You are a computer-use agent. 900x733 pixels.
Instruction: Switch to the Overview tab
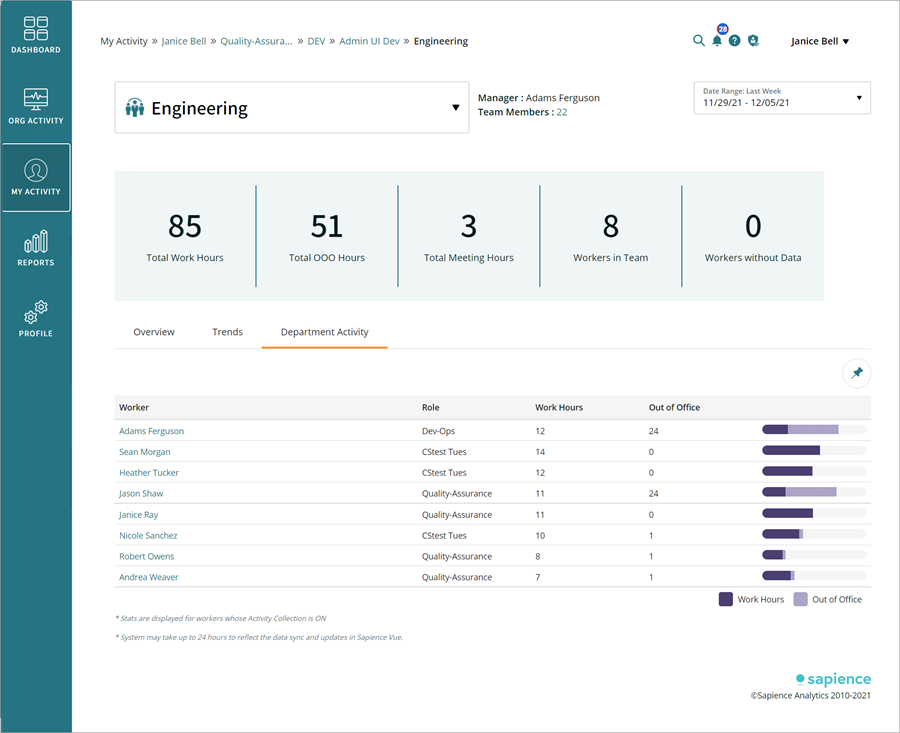click(154, 332)
